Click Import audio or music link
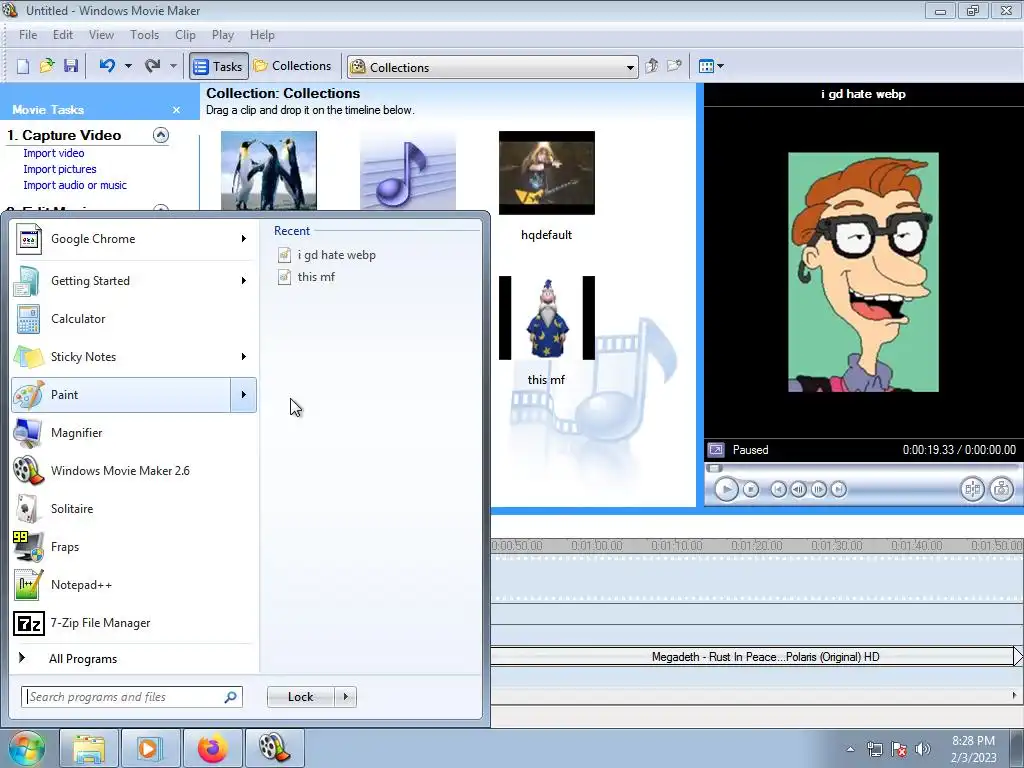Screen dimensions: 1024x768 point(75,185)
